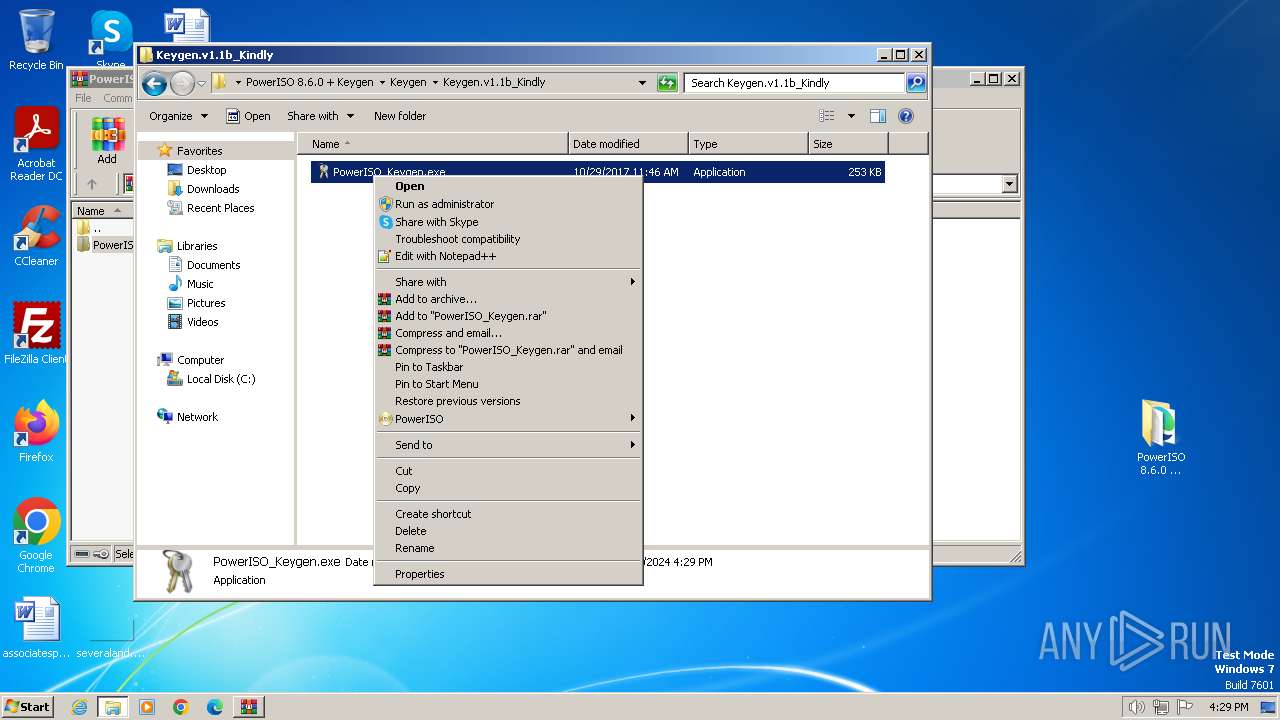Click the volume icon in system tray

1136,707
